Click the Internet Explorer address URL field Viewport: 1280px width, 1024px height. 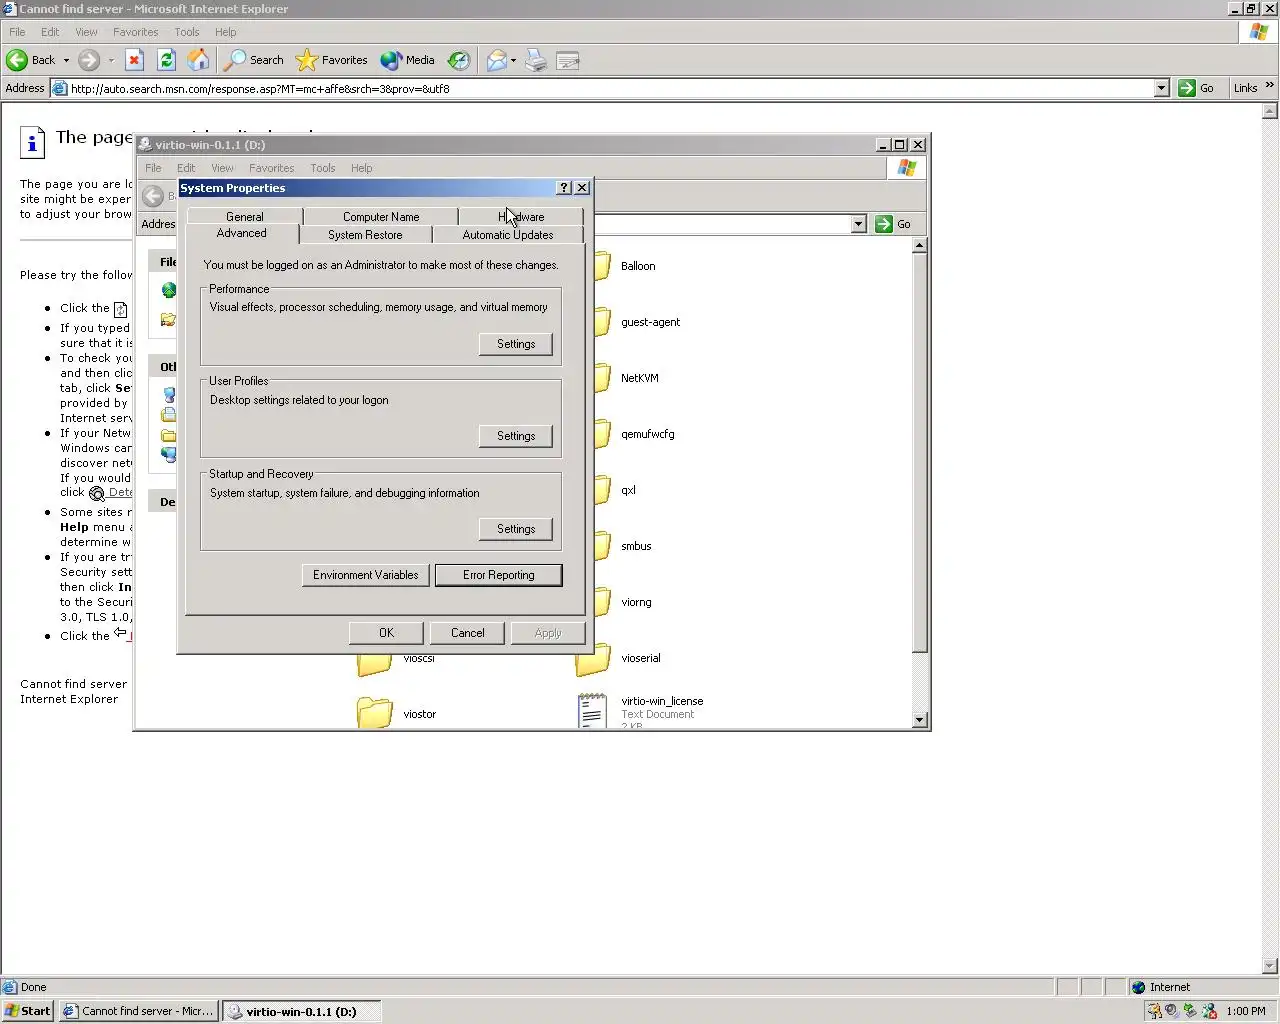[610, 88]
